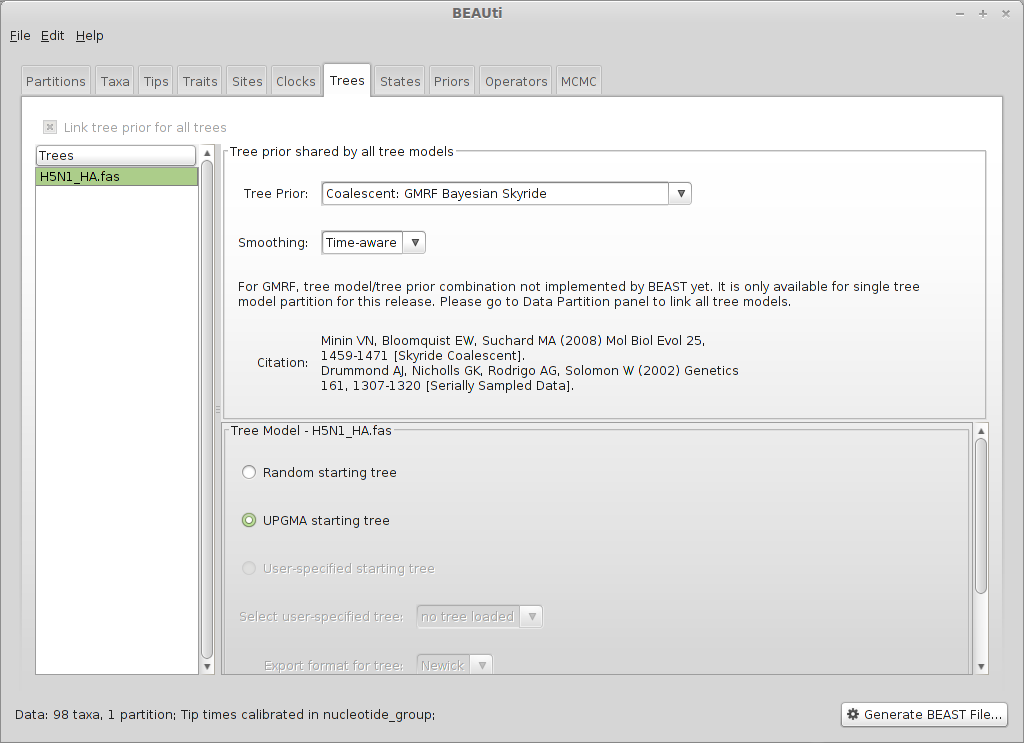Image resolution: width=1024 pixels, height=743 pixels.
Task: Open the Smoothing Time-aware dropdown
Action: [x=373, y=243]
